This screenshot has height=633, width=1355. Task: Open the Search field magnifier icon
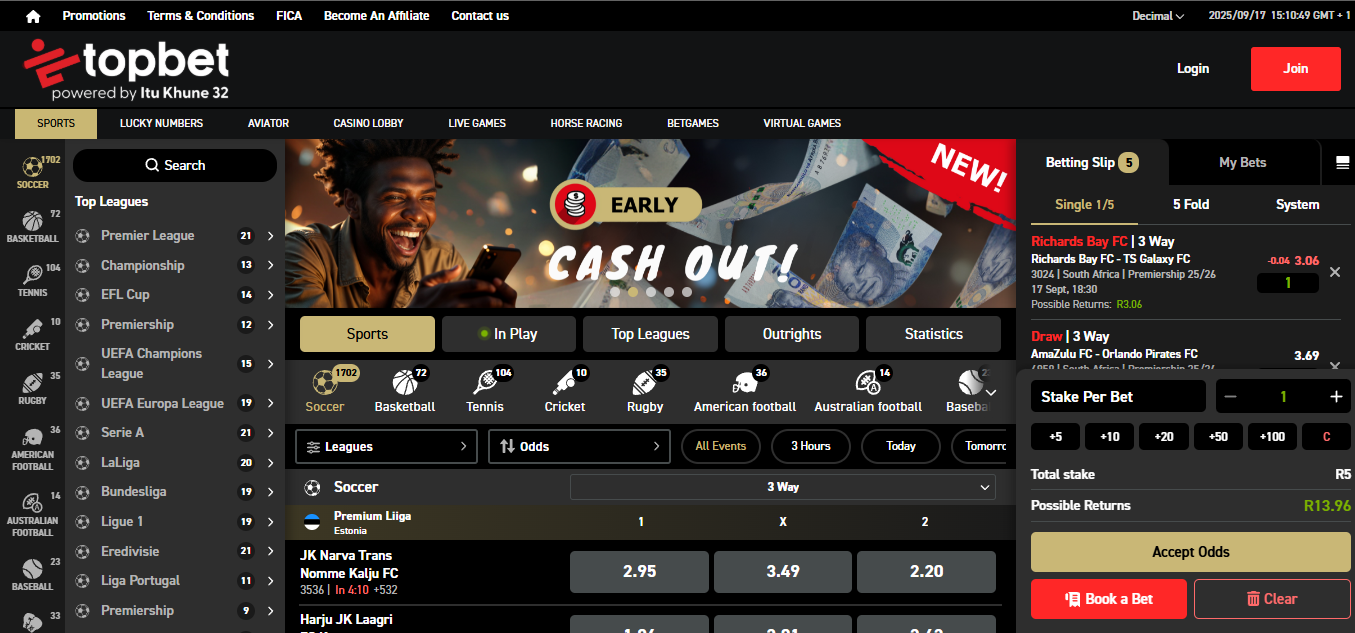(152, 165)
